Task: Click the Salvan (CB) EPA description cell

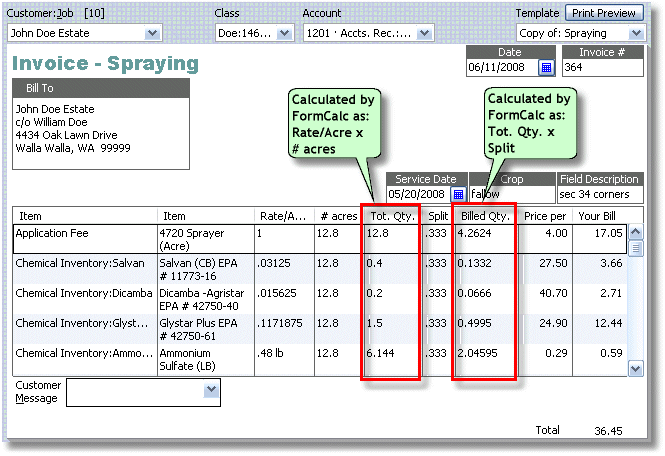Action: tap(206, 269)
